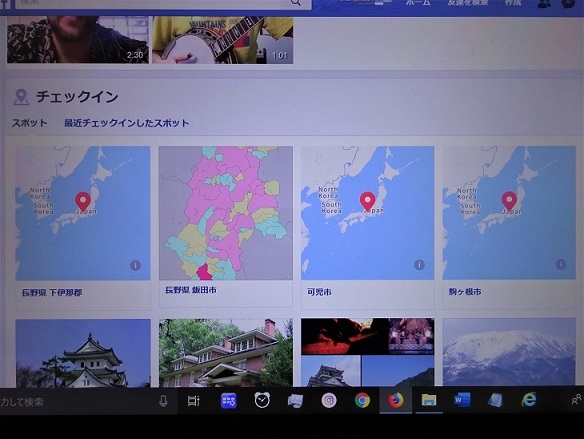Play the video thumbnail with 2:30 duration
The width and height of the screenshot is (584, 439).
[x=78, y=39]
